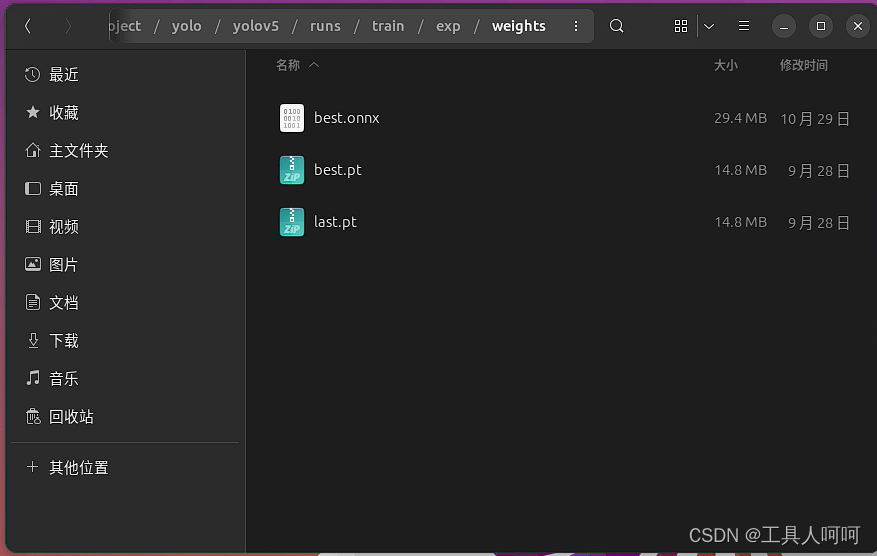Click the 10月29日 modified date
877x556 pixels.
click(x=815, y=119)
